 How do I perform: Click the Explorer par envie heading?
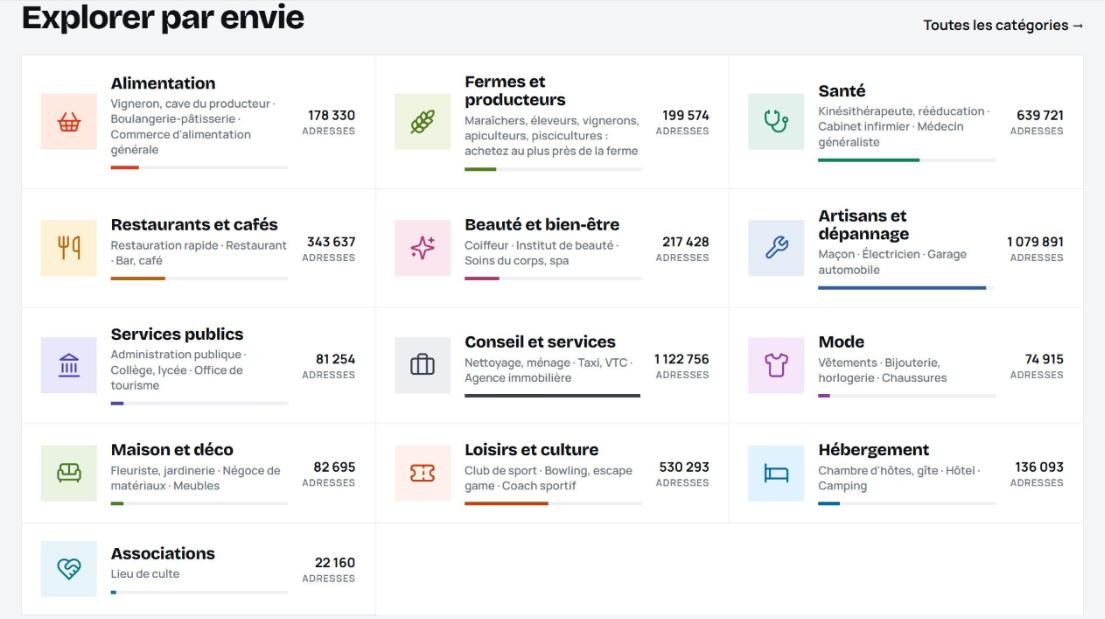pyautogui.click(x=163, y=18)
